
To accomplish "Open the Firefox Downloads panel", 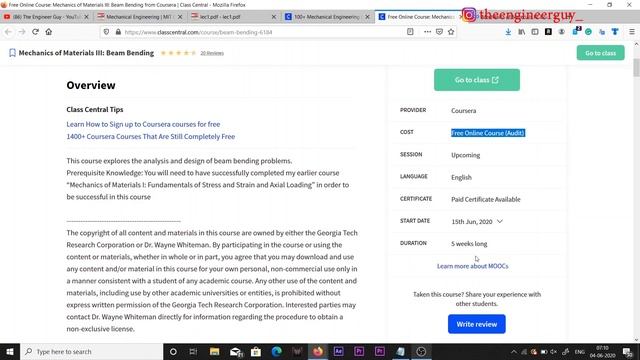I will pyautogui.click(x=508, y=32).
